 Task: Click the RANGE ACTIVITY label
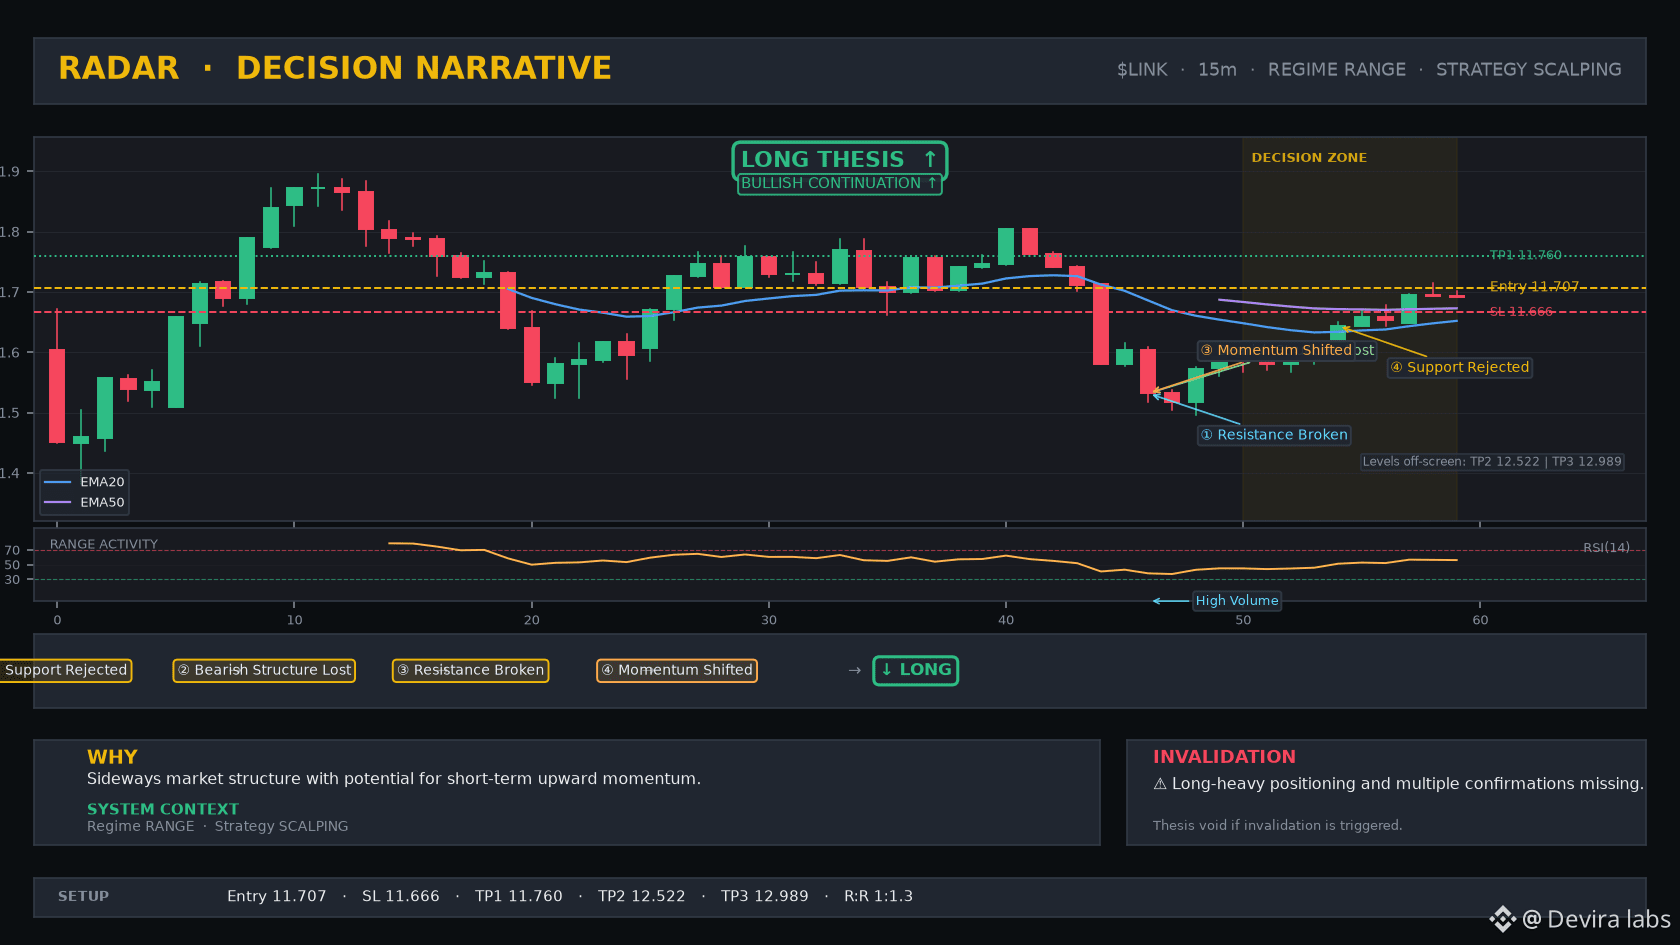coord(104,545)
